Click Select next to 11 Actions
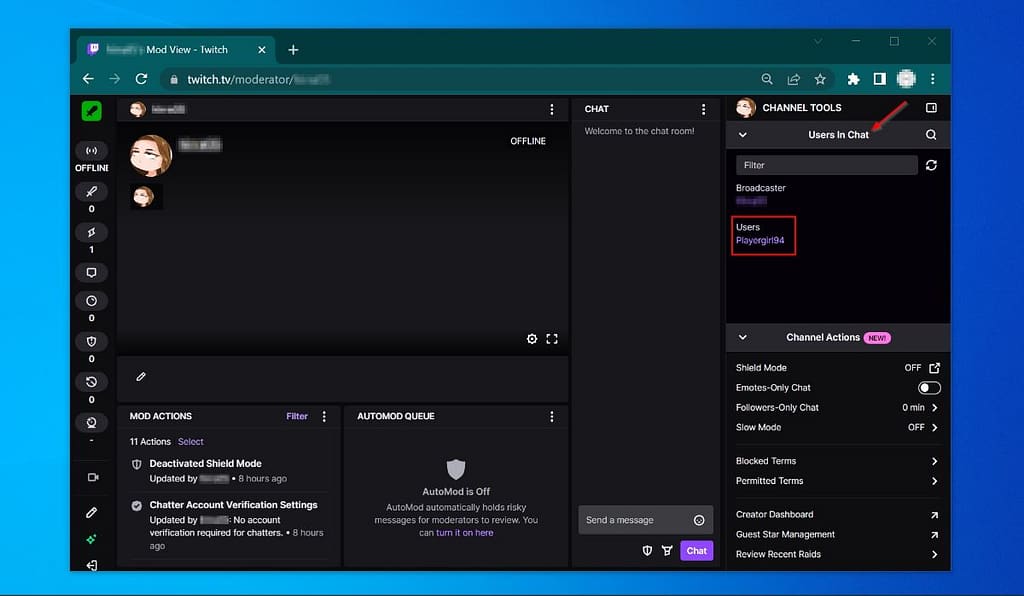Image resolution: width=1024 pixels, height=596 pixels. pos(191,442)
